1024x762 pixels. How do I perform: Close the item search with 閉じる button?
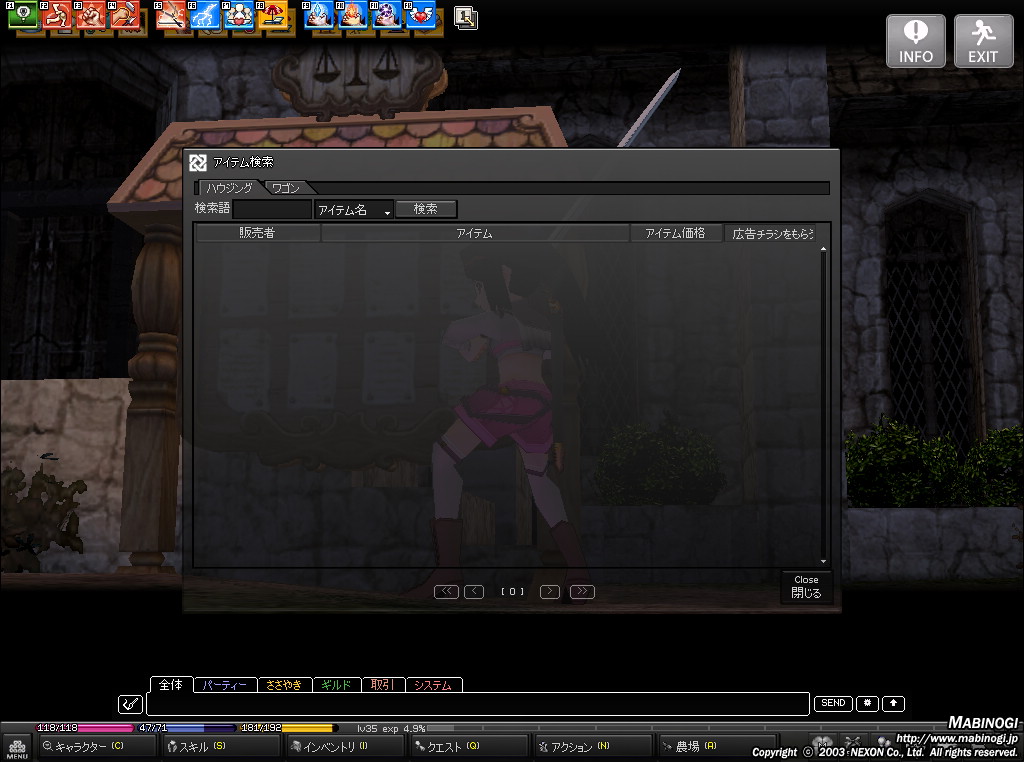coord(806,587)
